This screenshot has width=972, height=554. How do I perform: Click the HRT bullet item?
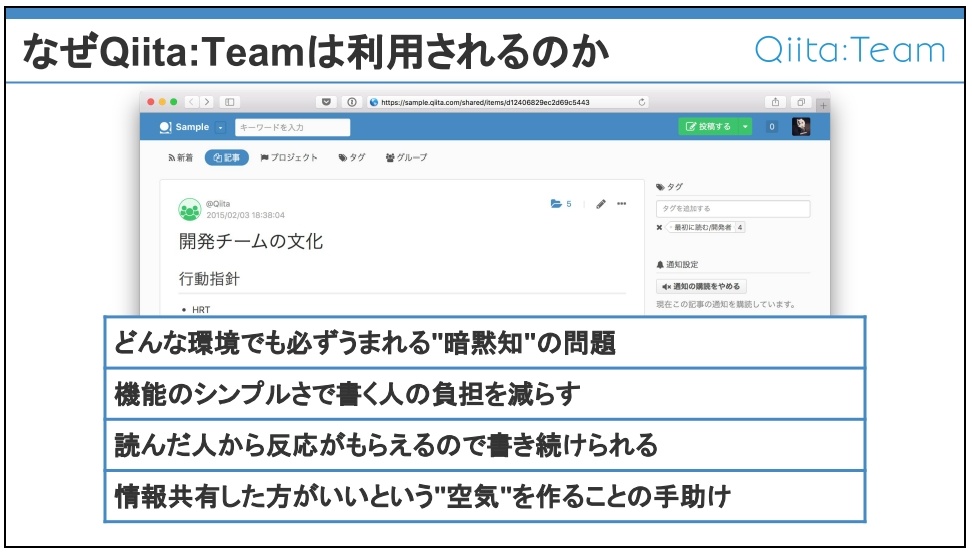click(201, 309)
